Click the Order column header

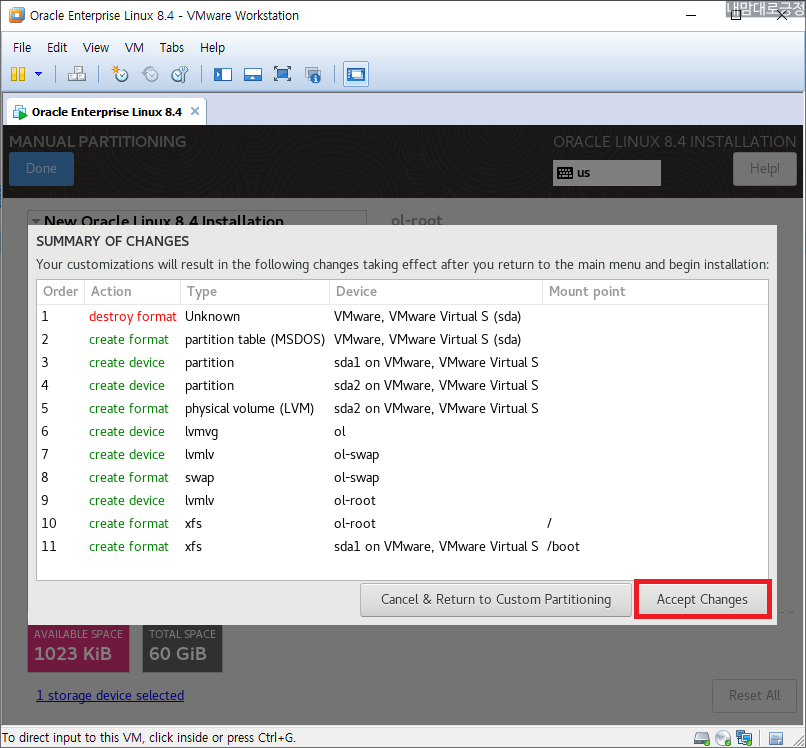(61, 291)
